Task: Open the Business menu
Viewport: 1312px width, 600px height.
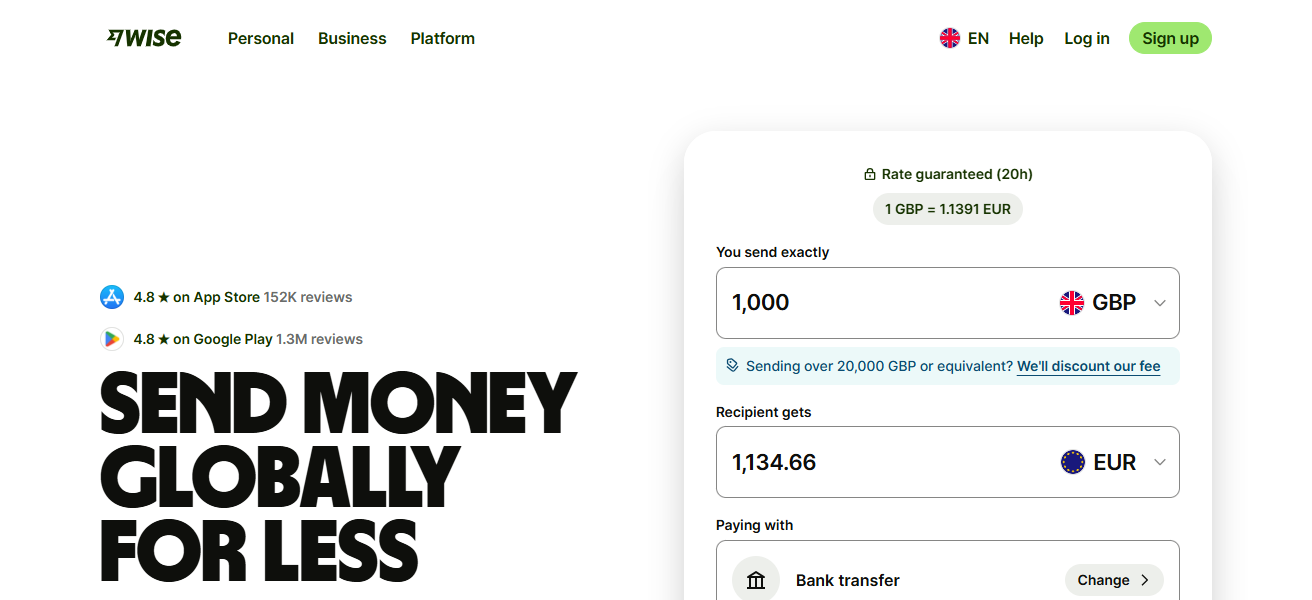Action: [x=352, y=38]
